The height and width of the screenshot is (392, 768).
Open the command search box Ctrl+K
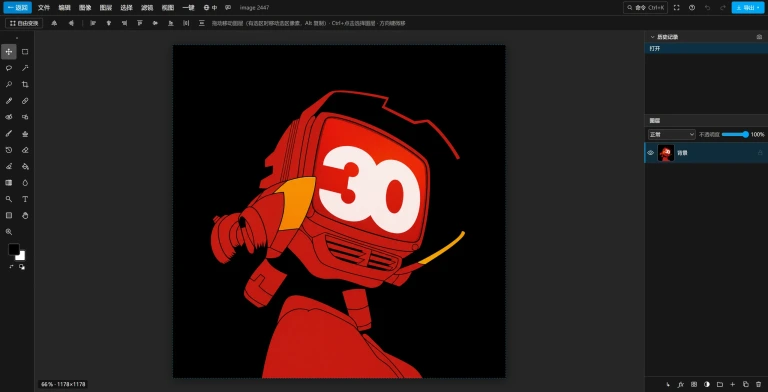[x=645, y=7]
